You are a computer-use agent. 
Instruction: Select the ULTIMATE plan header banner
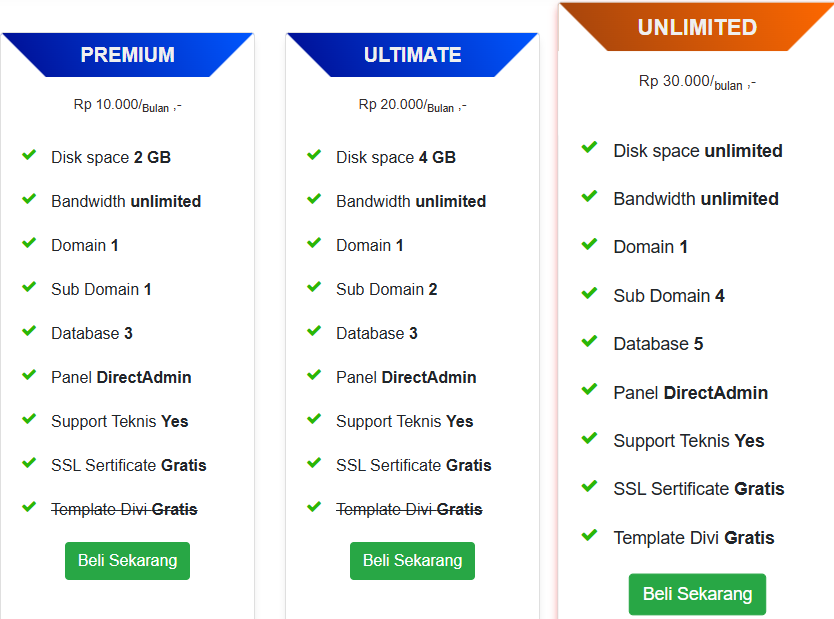pos(412,55)
